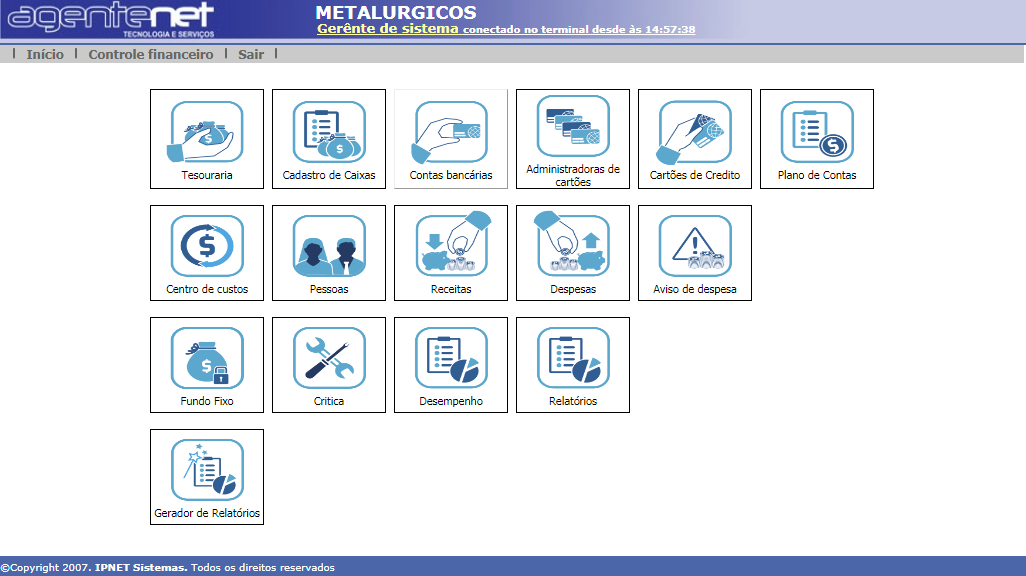Click the 'Cadastro de Caixas' label
The height and width of the screenshot is (576, 1026).
(329, 175)
